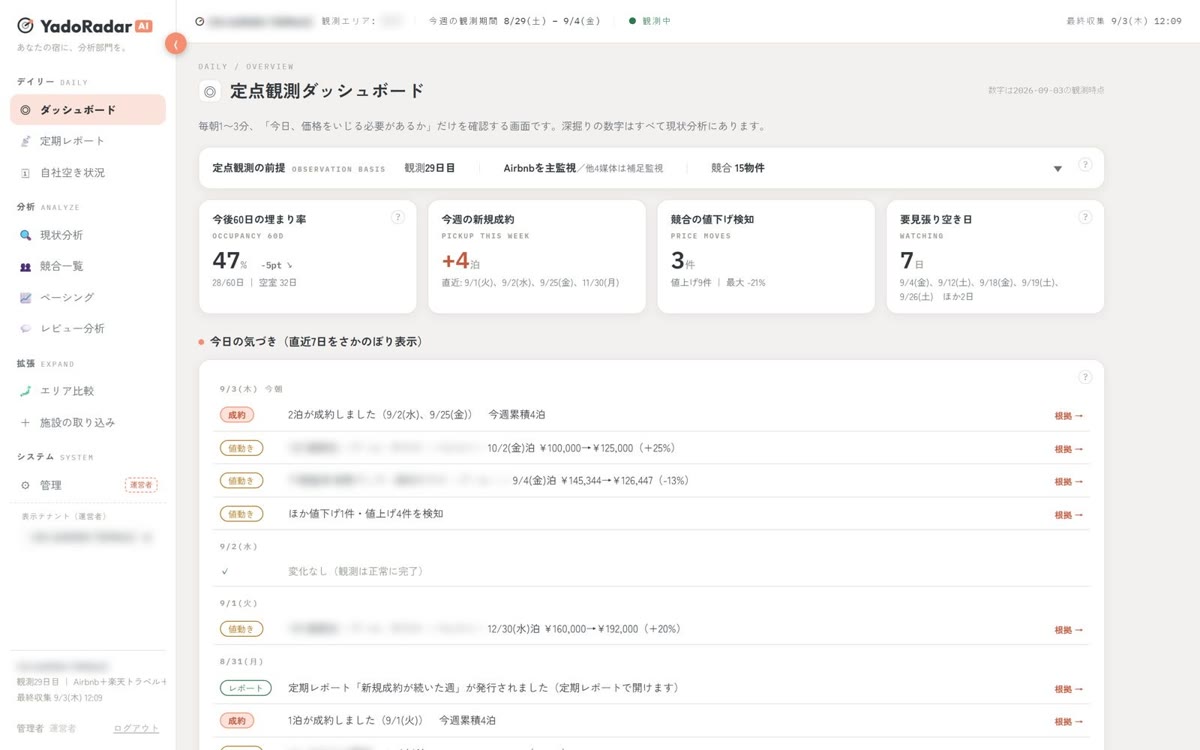This screenshot has width=1200, height=750.
Task: Click the 管理 gear icon
Action: pos(26,485)
